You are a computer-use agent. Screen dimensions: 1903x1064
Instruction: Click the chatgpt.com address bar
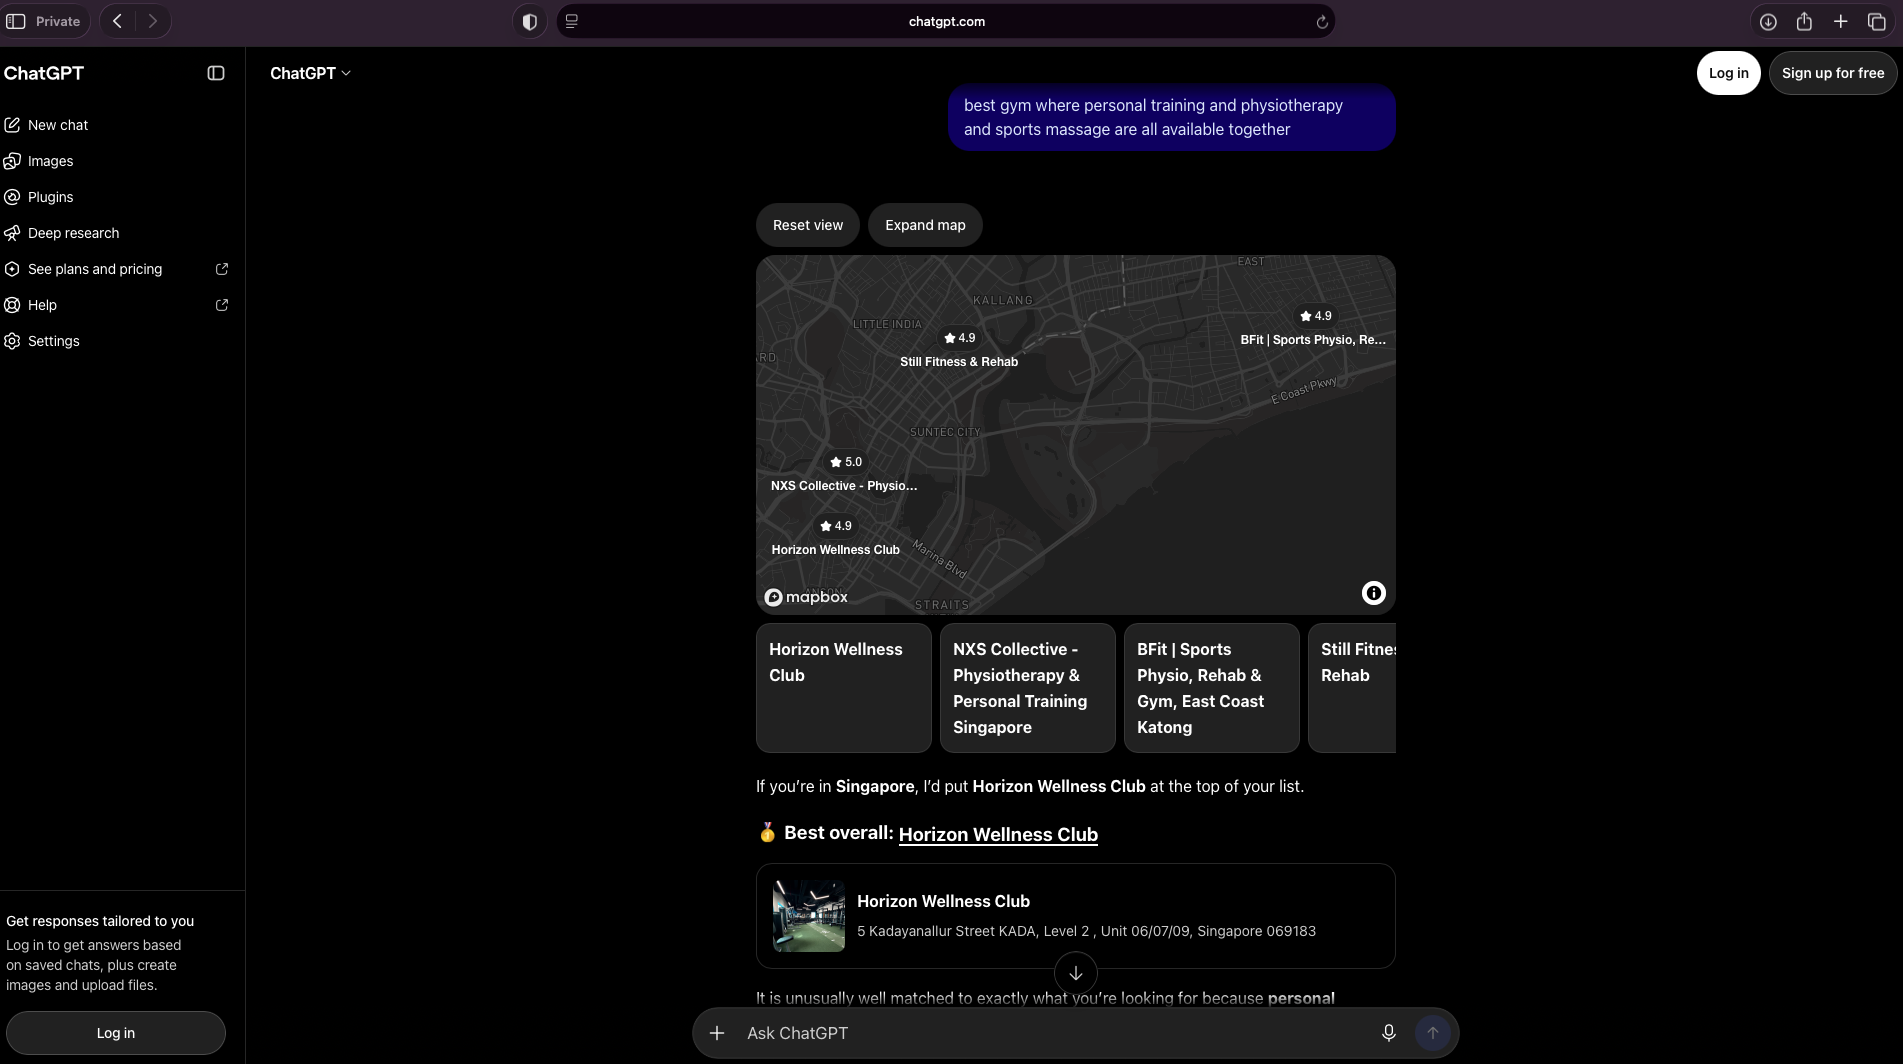(946, 21)
